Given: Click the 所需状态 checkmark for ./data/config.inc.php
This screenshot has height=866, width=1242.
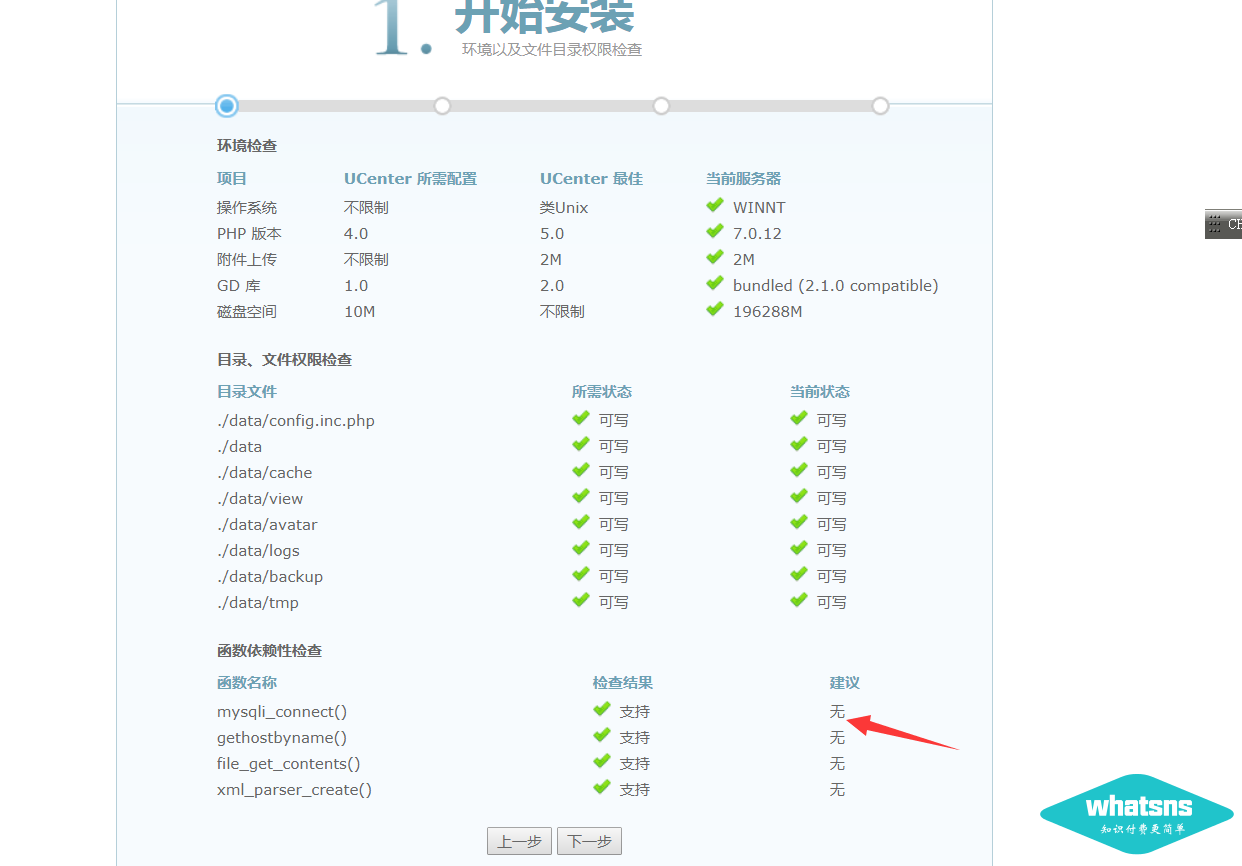Looking at the screenshot, I should [580, 419].
